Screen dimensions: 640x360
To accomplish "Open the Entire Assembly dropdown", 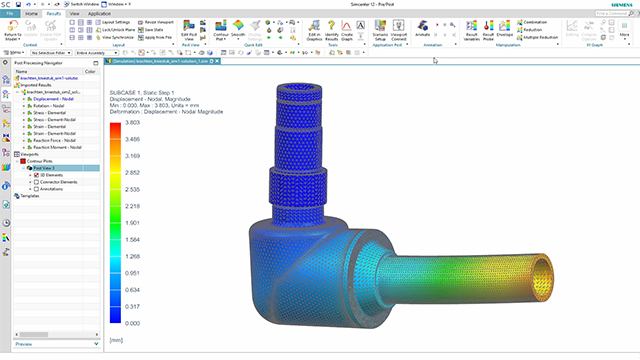I will 97,53.
